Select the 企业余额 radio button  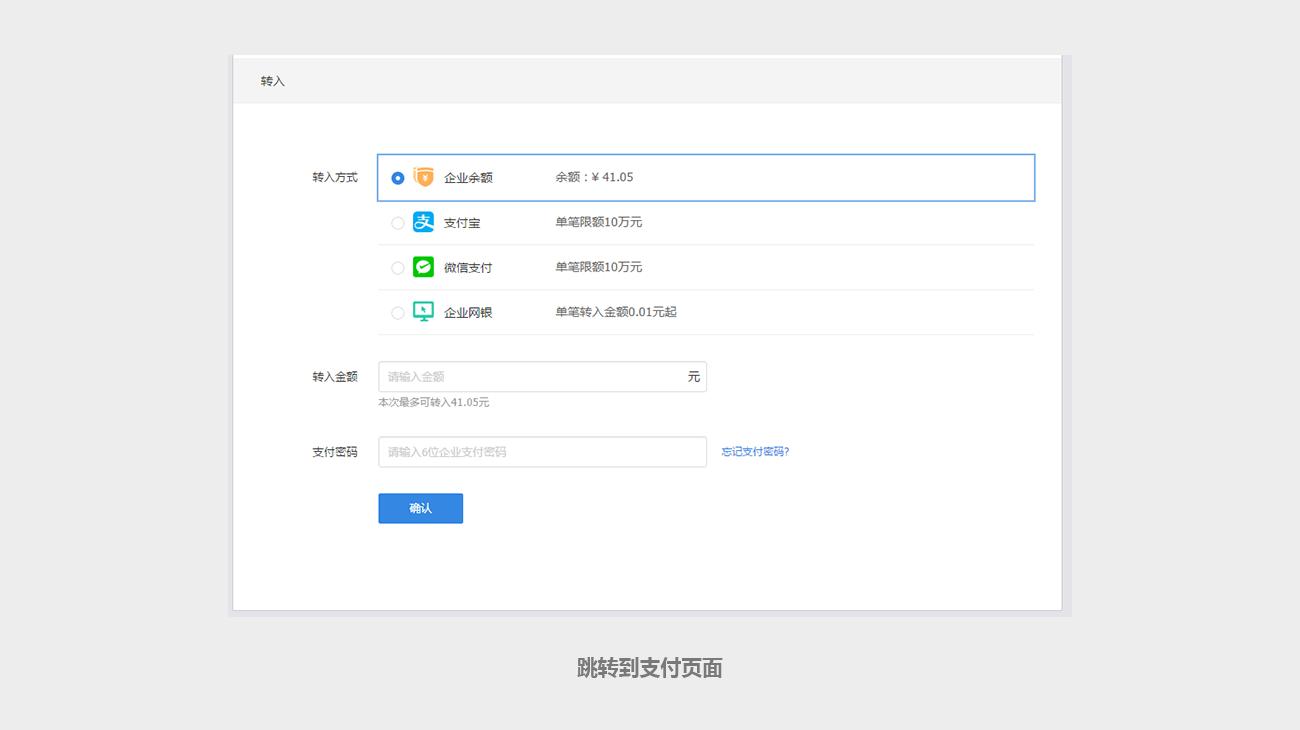click(398, 178)
